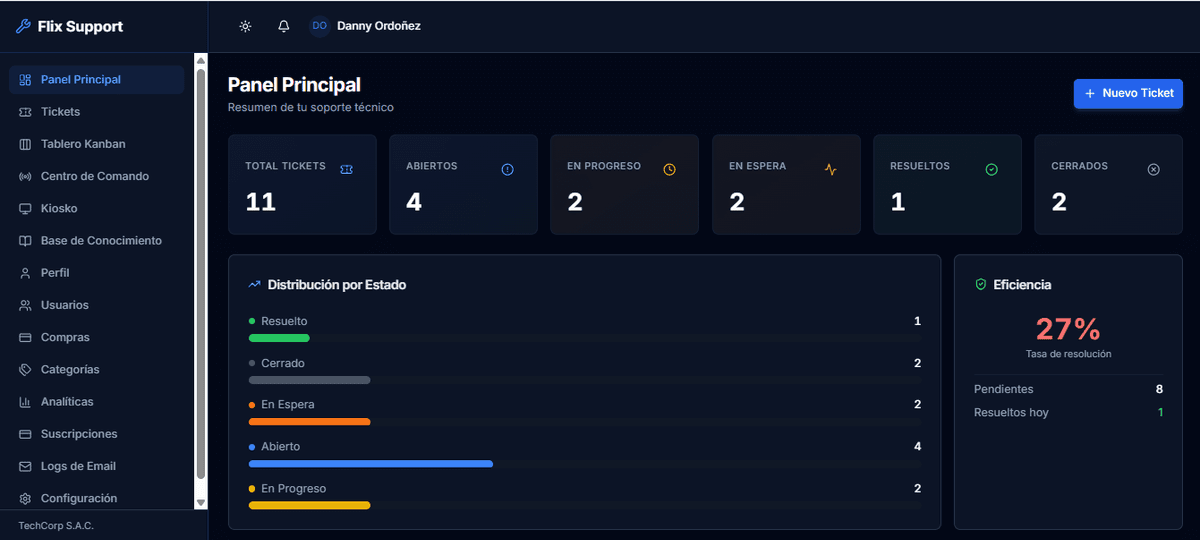Click the Resueltos hoy row
The height and width of the screenshot is (540, 1200).
(x=1068, y=412)
